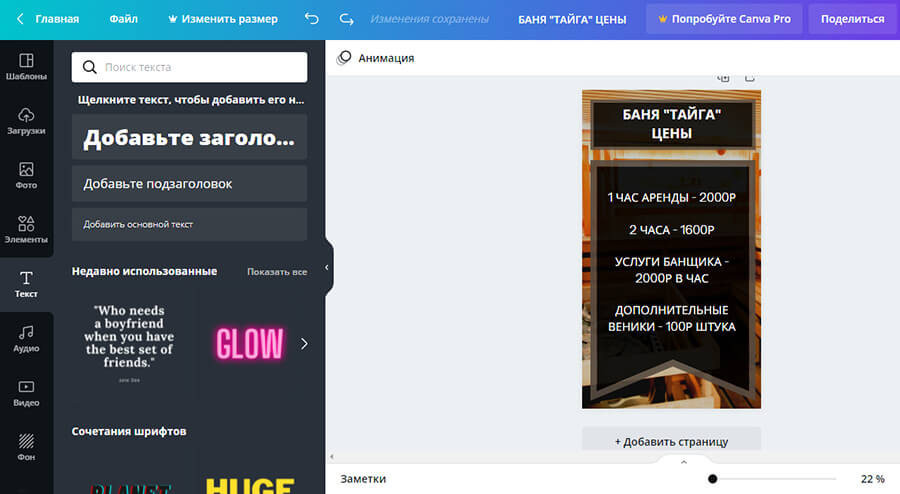Image resolution: width=900 pixels, height=494 pixels.
Task: Open the Шаблоны templates sidebar panel
Action: click(26, 66)
